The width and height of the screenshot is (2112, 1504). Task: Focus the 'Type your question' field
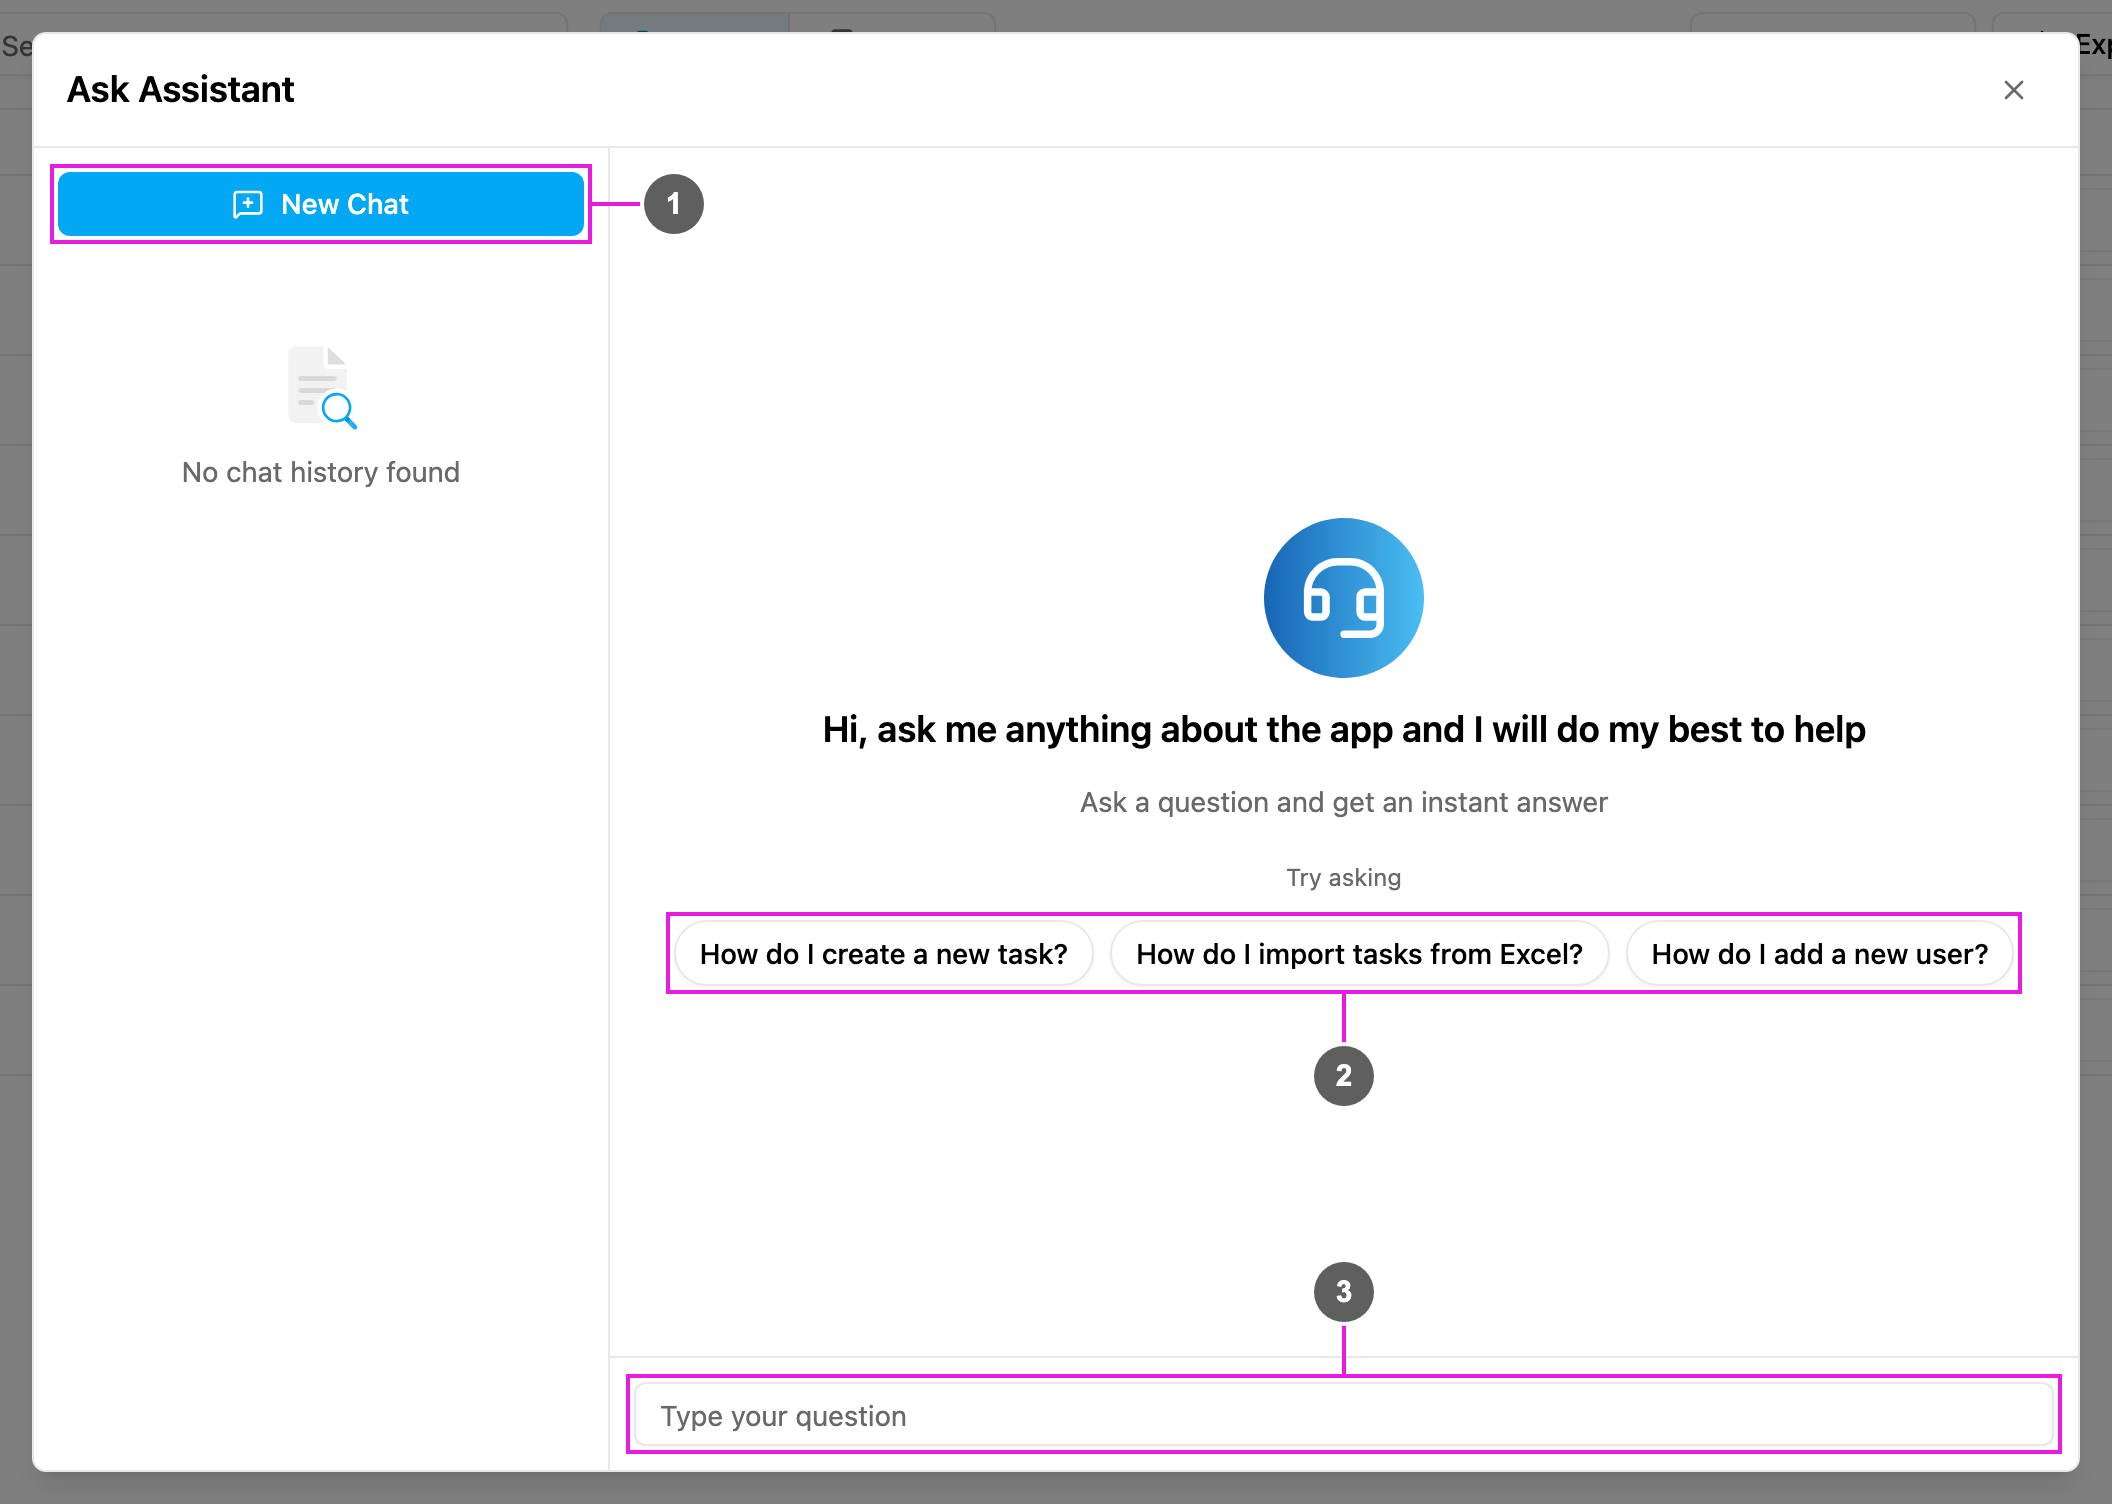(1344, 1416)
